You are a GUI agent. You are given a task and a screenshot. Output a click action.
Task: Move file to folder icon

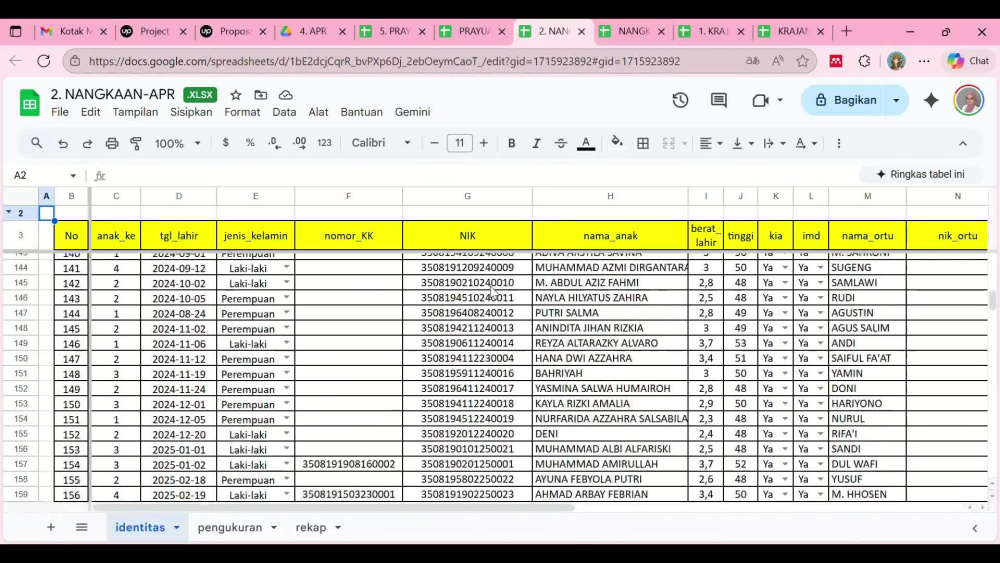(260, 95)
